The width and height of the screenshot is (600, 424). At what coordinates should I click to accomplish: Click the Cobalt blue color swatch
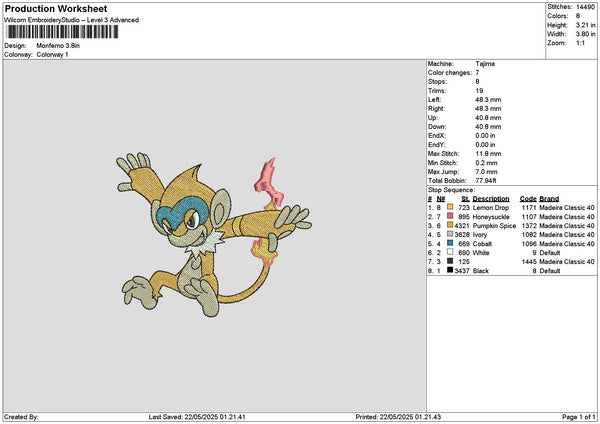(450, 243)
